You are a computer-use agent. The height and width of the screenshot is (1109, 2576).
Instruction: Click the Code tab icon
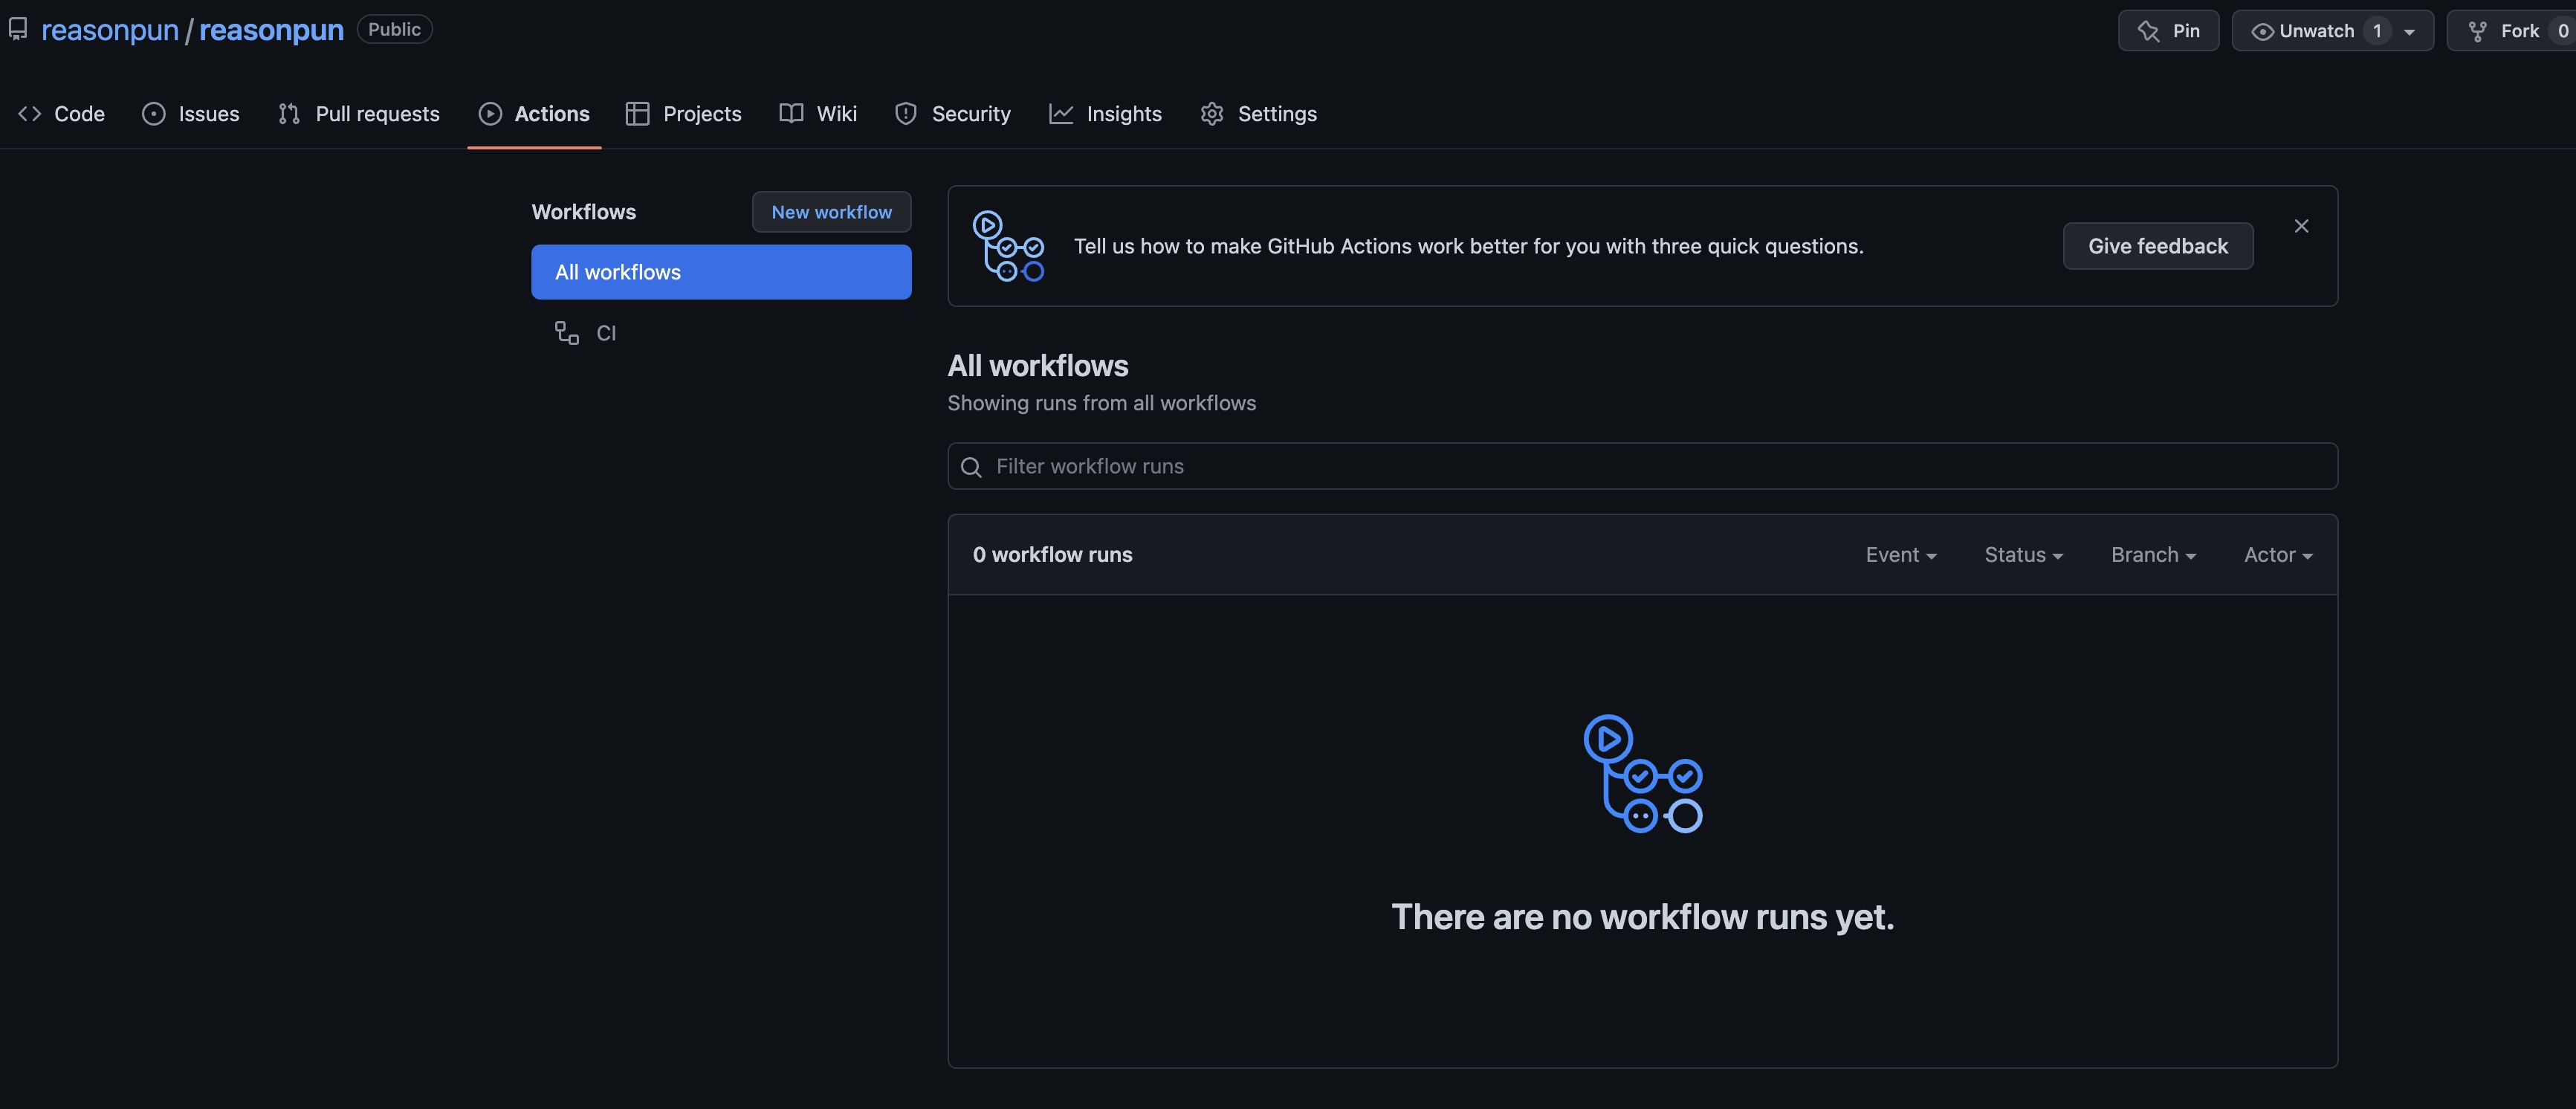point(29,114)
